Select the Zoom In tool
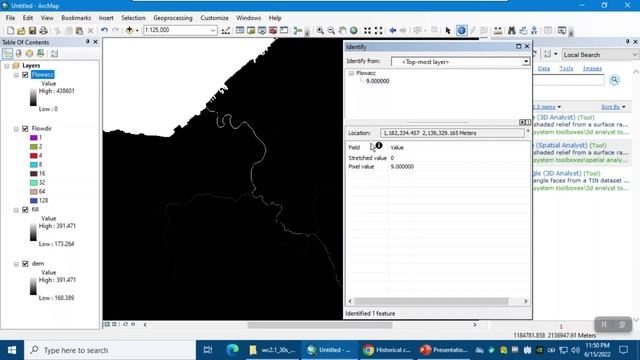The image size is (640, 360). [x=320, y=31]
